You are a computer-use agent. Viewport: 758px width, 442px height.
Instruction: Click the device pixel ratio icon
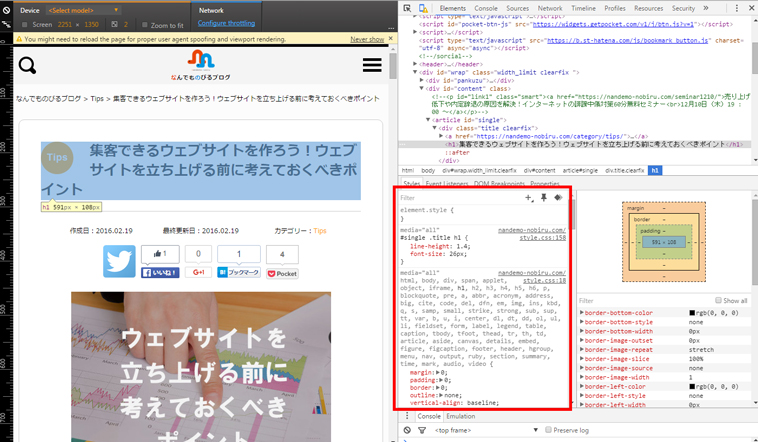pos(115,24)
